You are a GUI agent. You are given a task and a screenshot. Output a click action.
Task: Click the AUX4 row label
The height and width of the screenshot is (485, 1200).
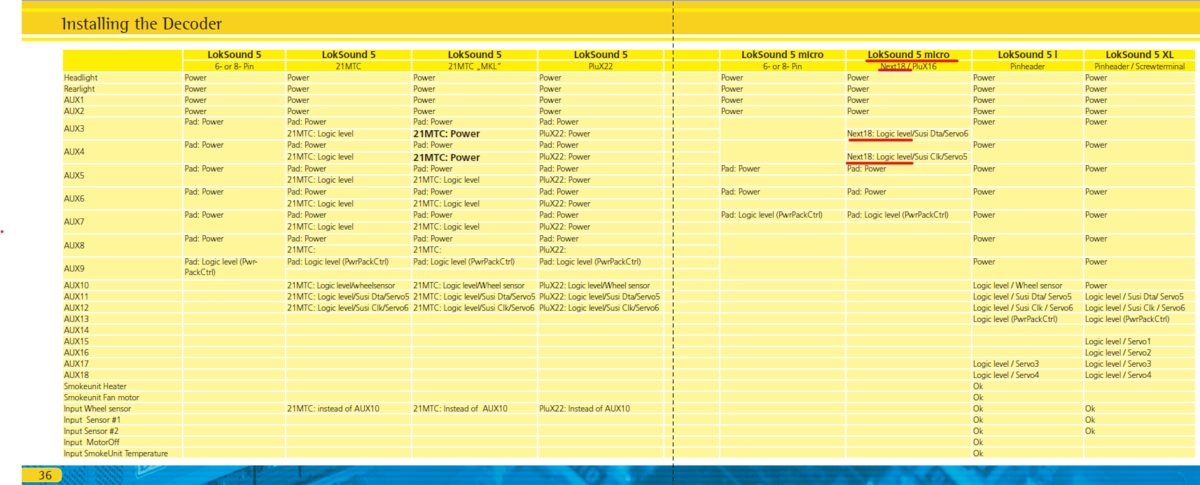tap(75, 151)
